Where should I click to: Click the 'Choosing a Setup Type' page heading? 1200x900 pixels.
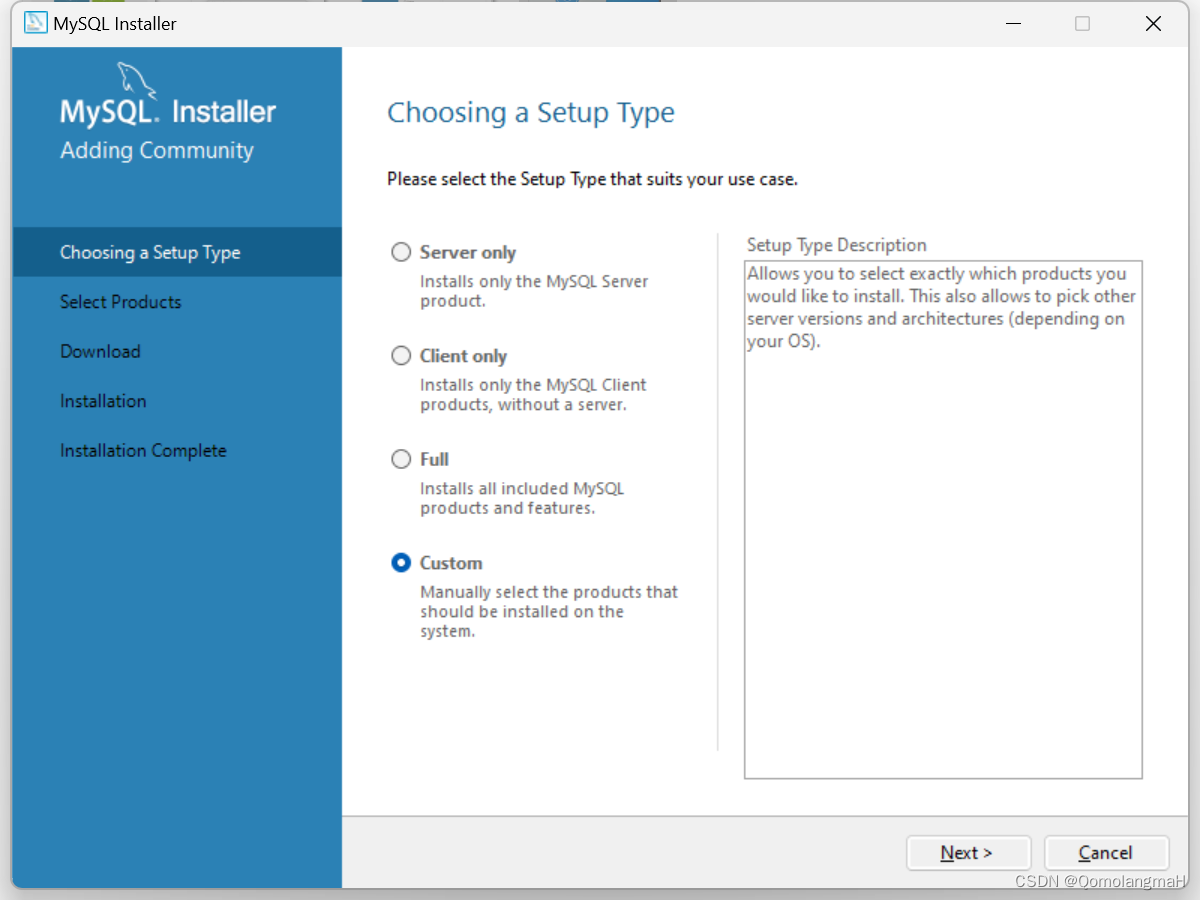pyautogui.click(x=531, y=113)
